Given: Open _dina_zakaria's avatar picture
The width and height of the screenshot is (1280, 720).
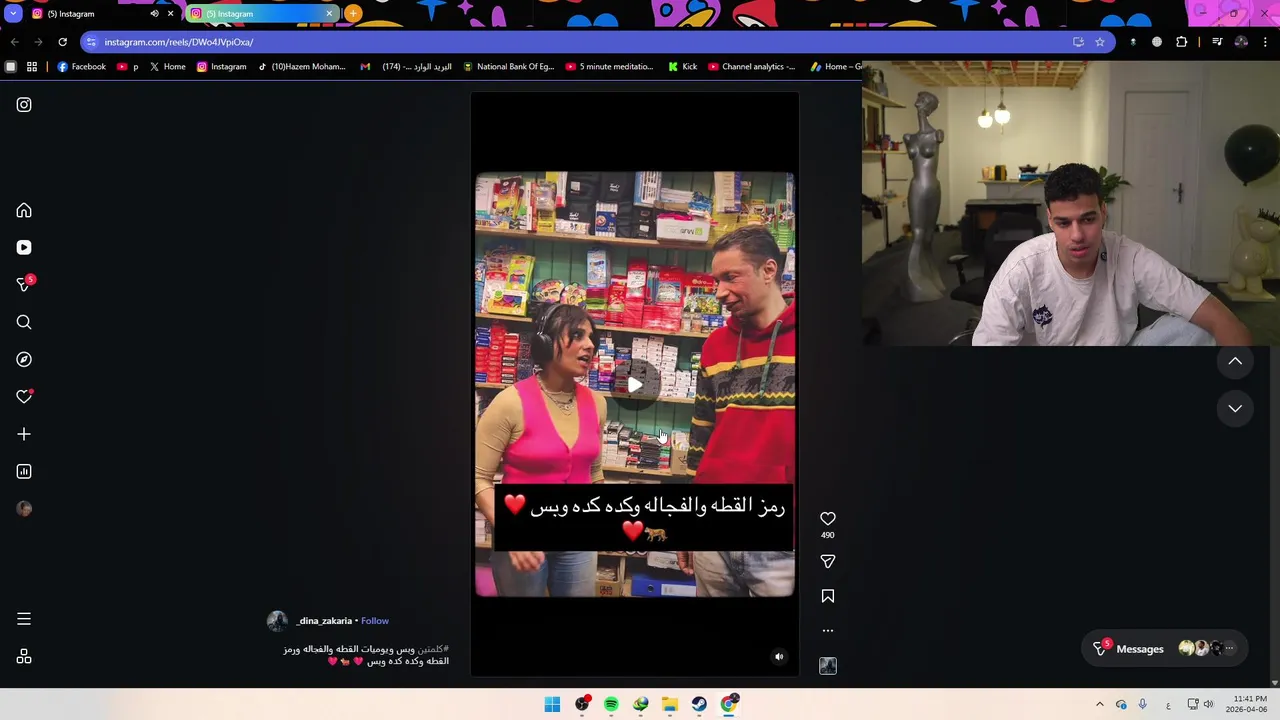Looking at the screenshot, I should (277, 621).
